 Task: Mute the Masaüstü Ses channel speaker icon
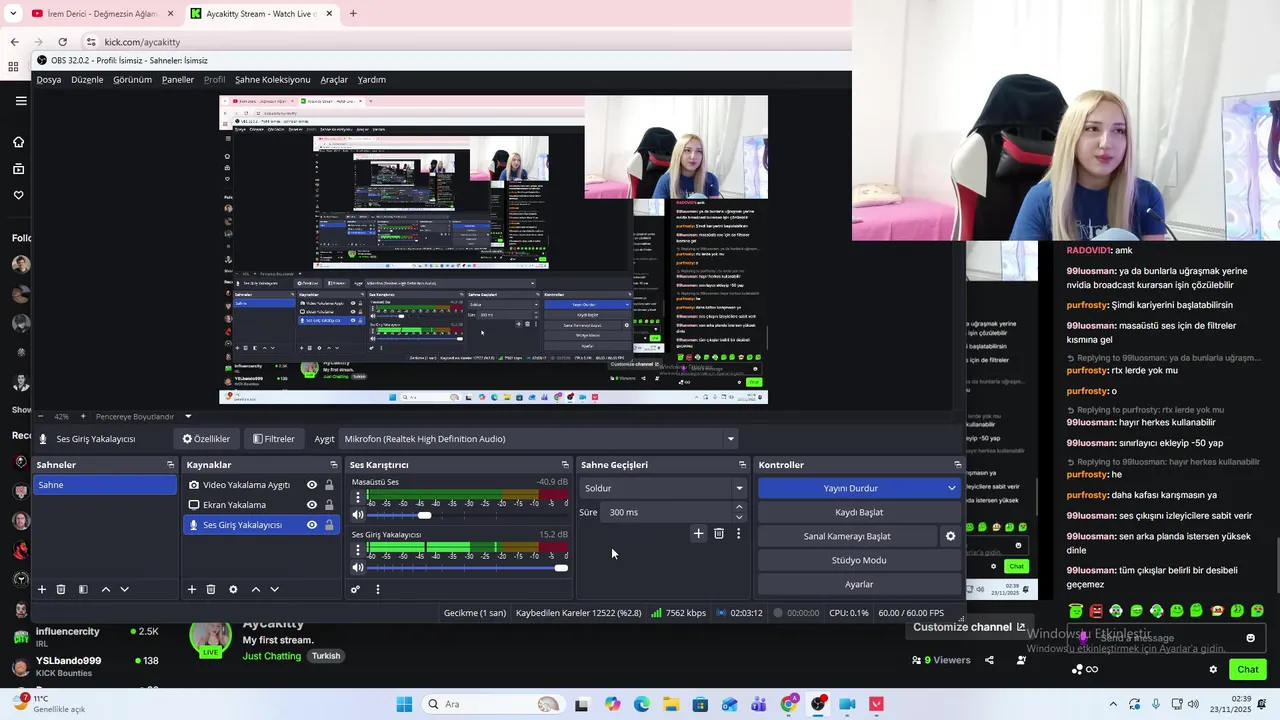(358, 515)
